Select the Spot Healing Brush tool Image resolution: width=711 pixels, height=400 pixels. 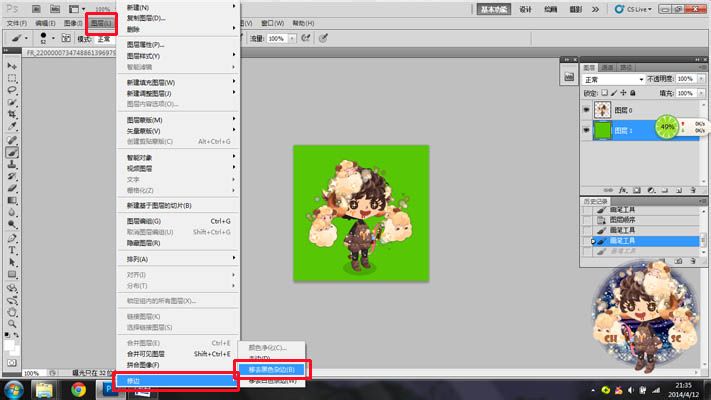(x=12, y=140)
